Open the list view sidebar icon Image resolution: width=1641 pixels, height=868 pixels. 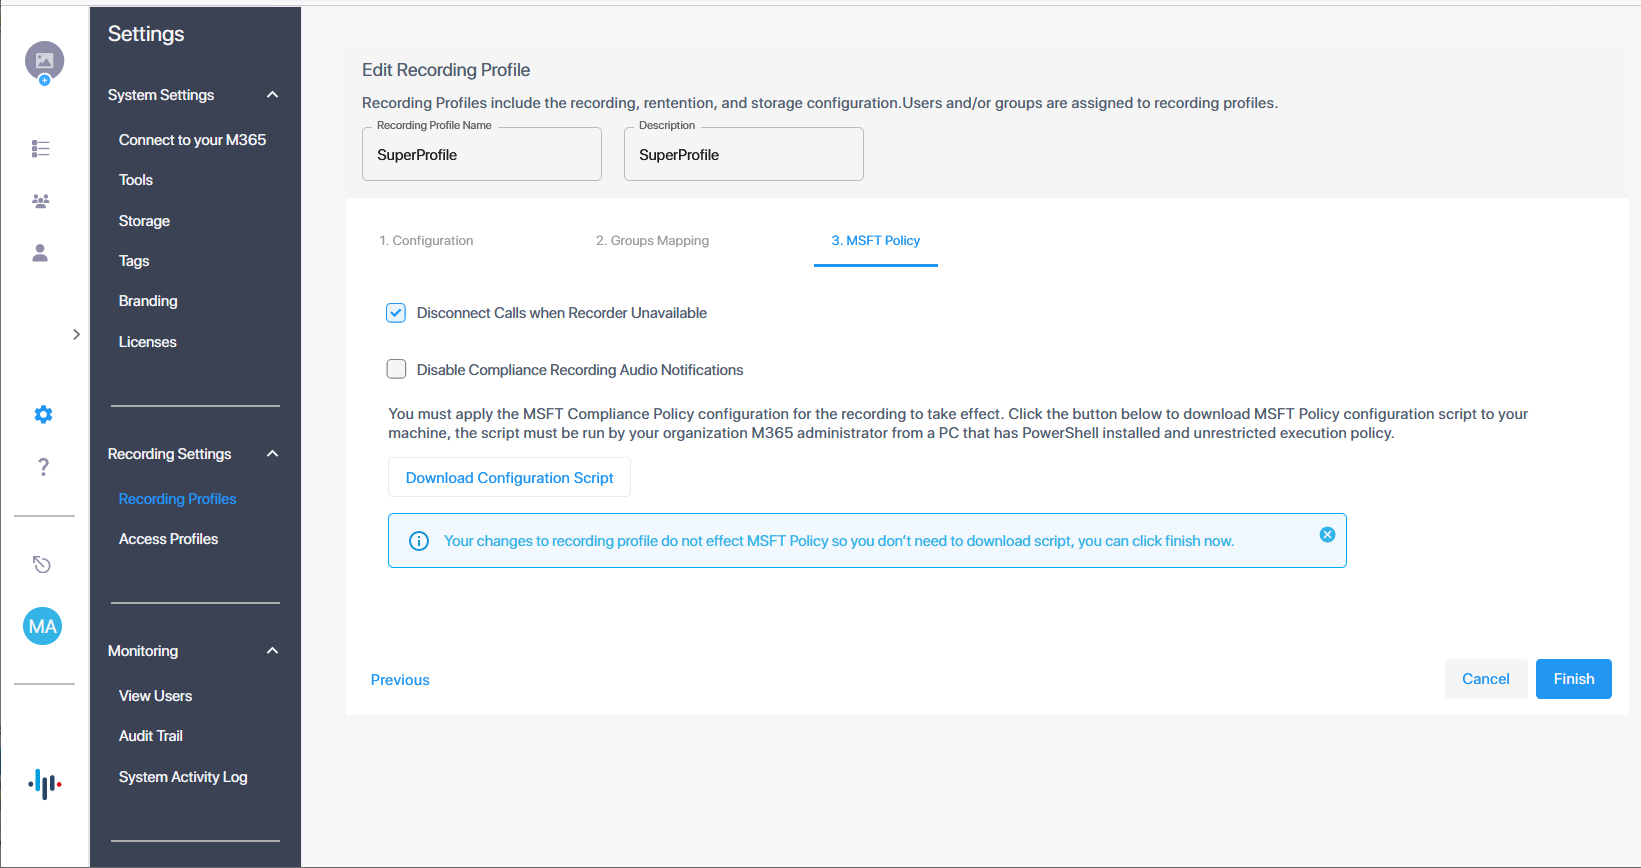(x=41, y=149)
